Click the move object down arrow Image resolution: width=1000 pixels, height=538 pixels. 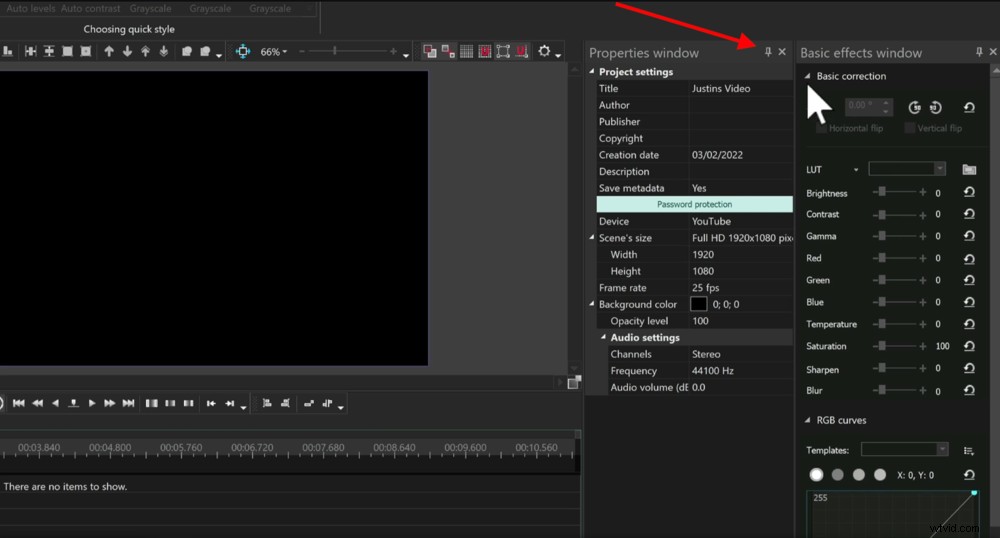click(x=127, y=51)
